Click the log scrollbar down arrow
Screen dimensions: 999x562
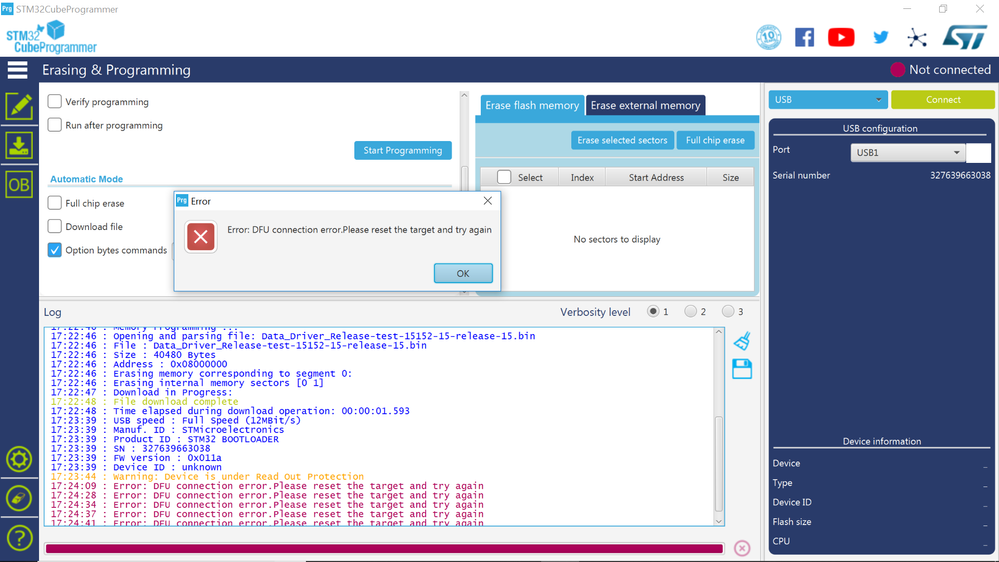719,521
